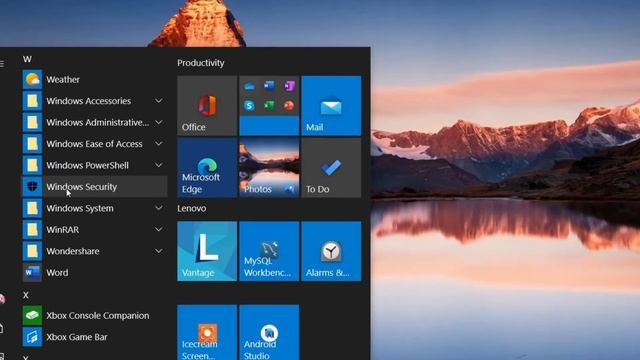Viewport: 640px width, 360px height.
Task: Launch the Word app icon
Action: coord(32,273)
